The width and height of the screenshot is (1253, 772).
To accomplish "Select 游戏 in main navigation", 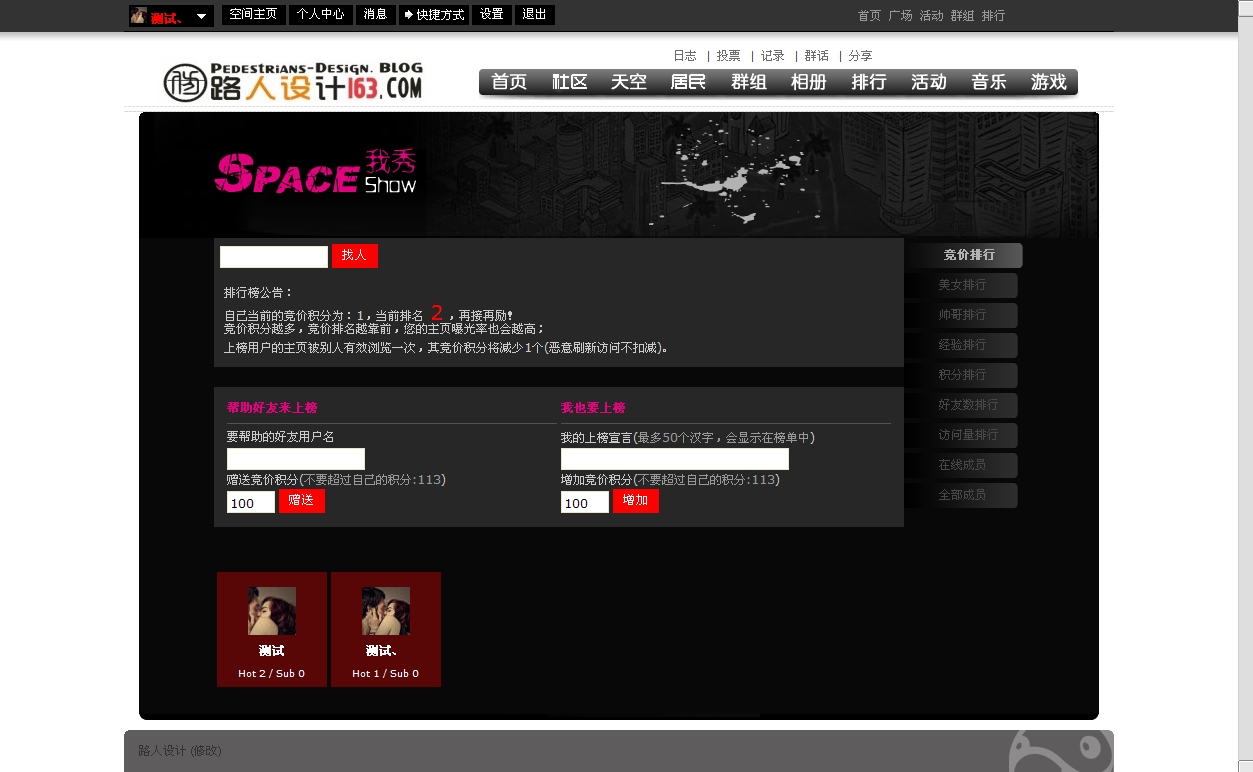I will 1049,82.
